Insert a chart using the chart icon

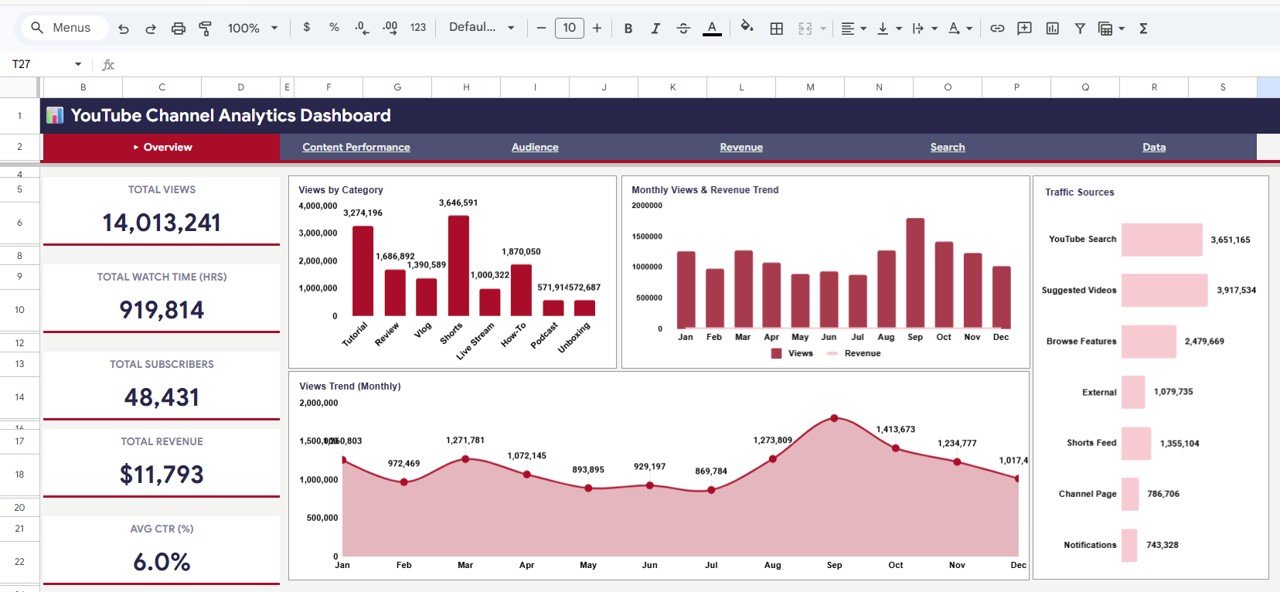1051,28
